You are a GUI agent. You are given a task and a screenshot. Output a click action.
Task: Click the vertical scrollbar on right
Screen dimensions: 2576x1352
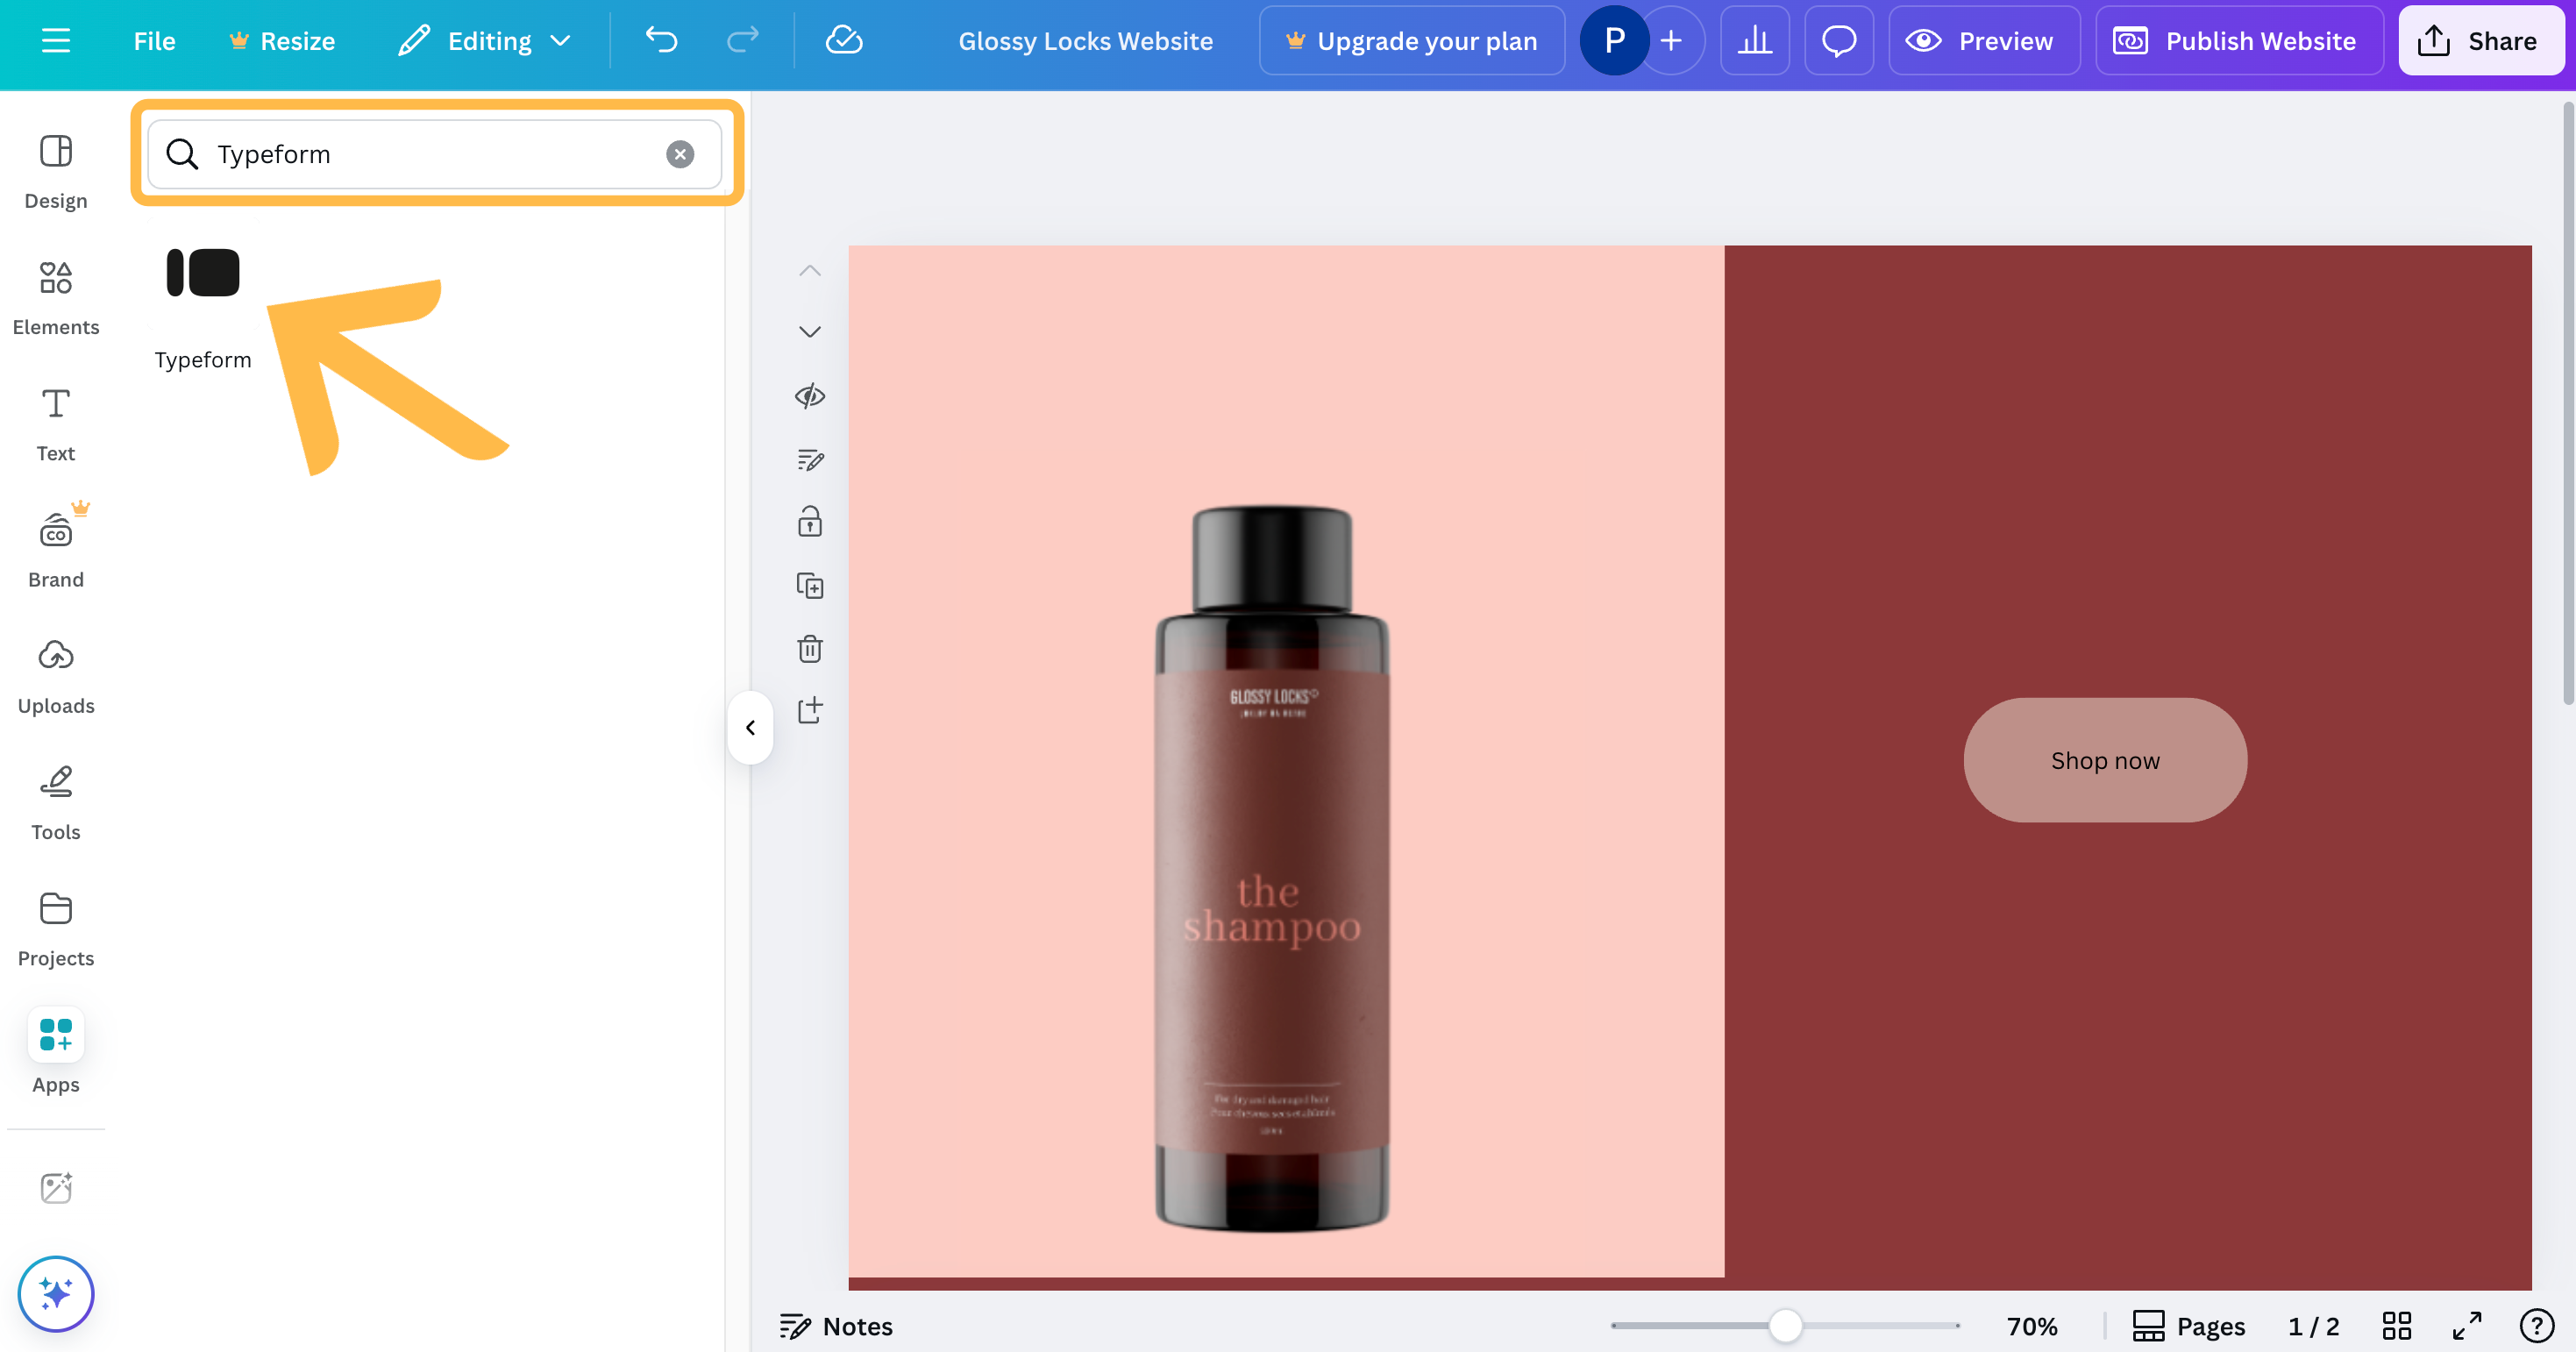click(x=2568, y=403)
